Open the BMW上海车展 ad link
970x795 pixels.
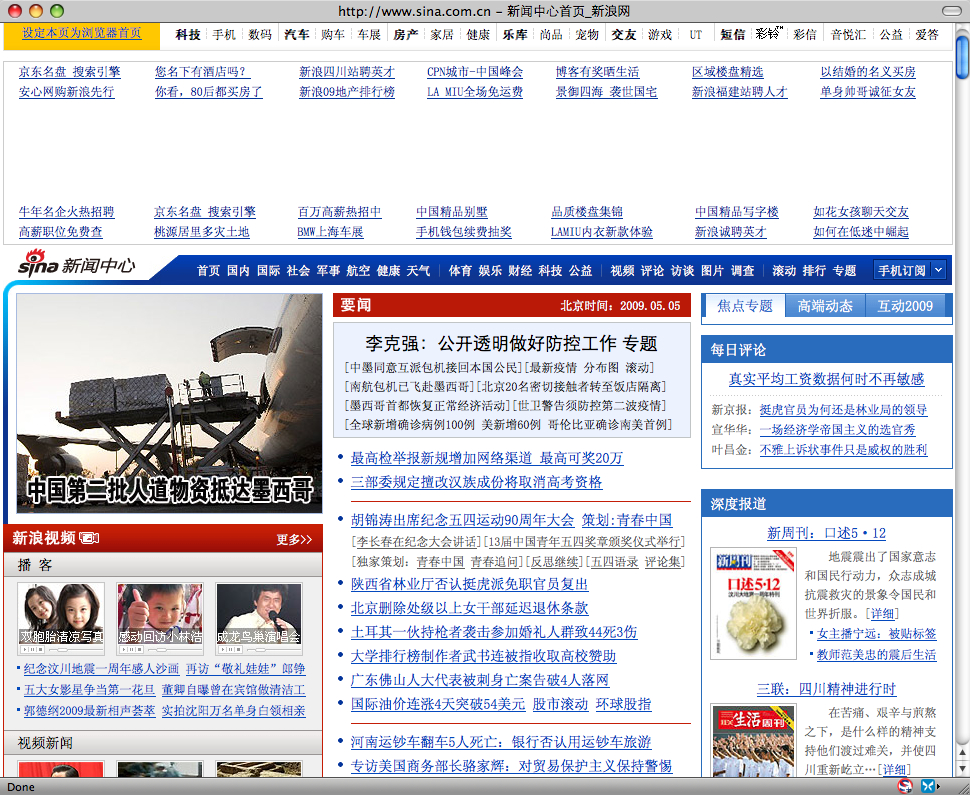[330, 232]
